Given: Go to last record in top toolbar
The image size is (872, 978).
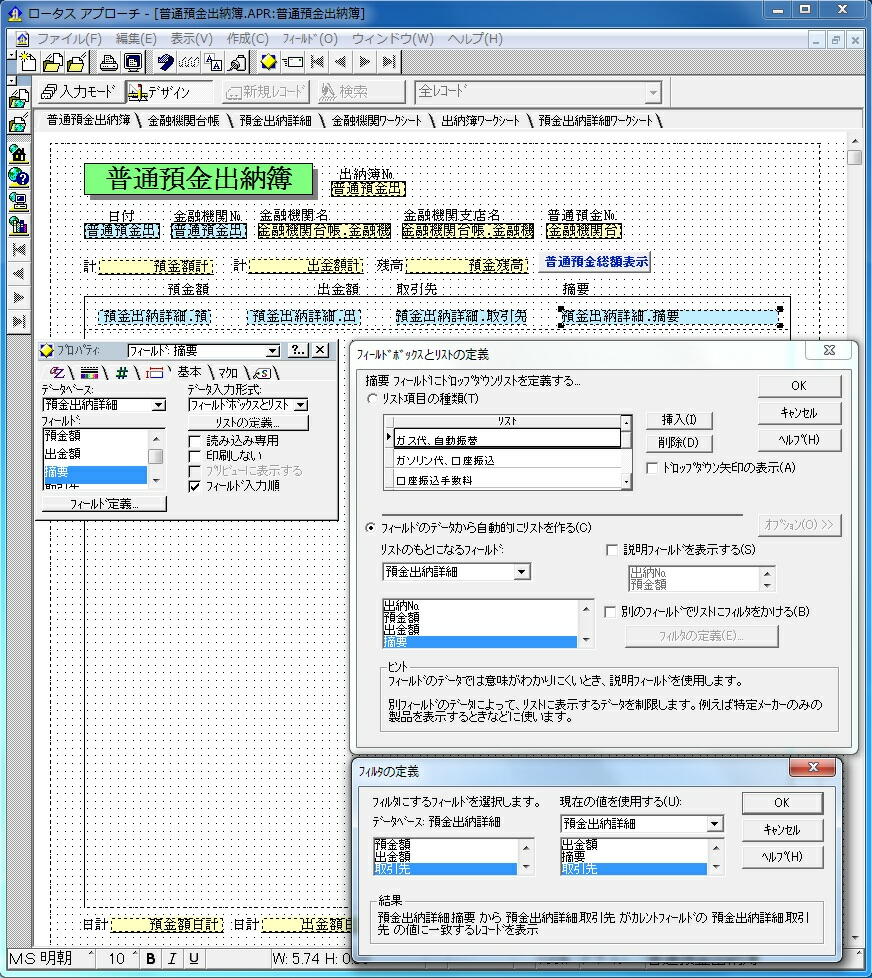Looking at the screenshot, I should point(389,62).
